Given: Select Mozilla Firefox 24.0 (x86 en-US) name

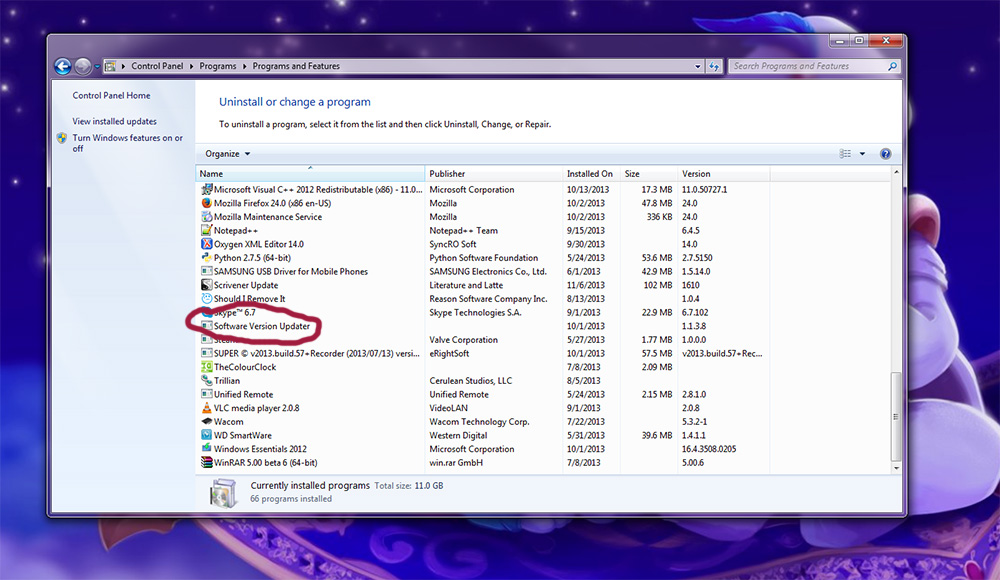Looking at the screenshot, I should pyautogui.click(x=272, y=203).
